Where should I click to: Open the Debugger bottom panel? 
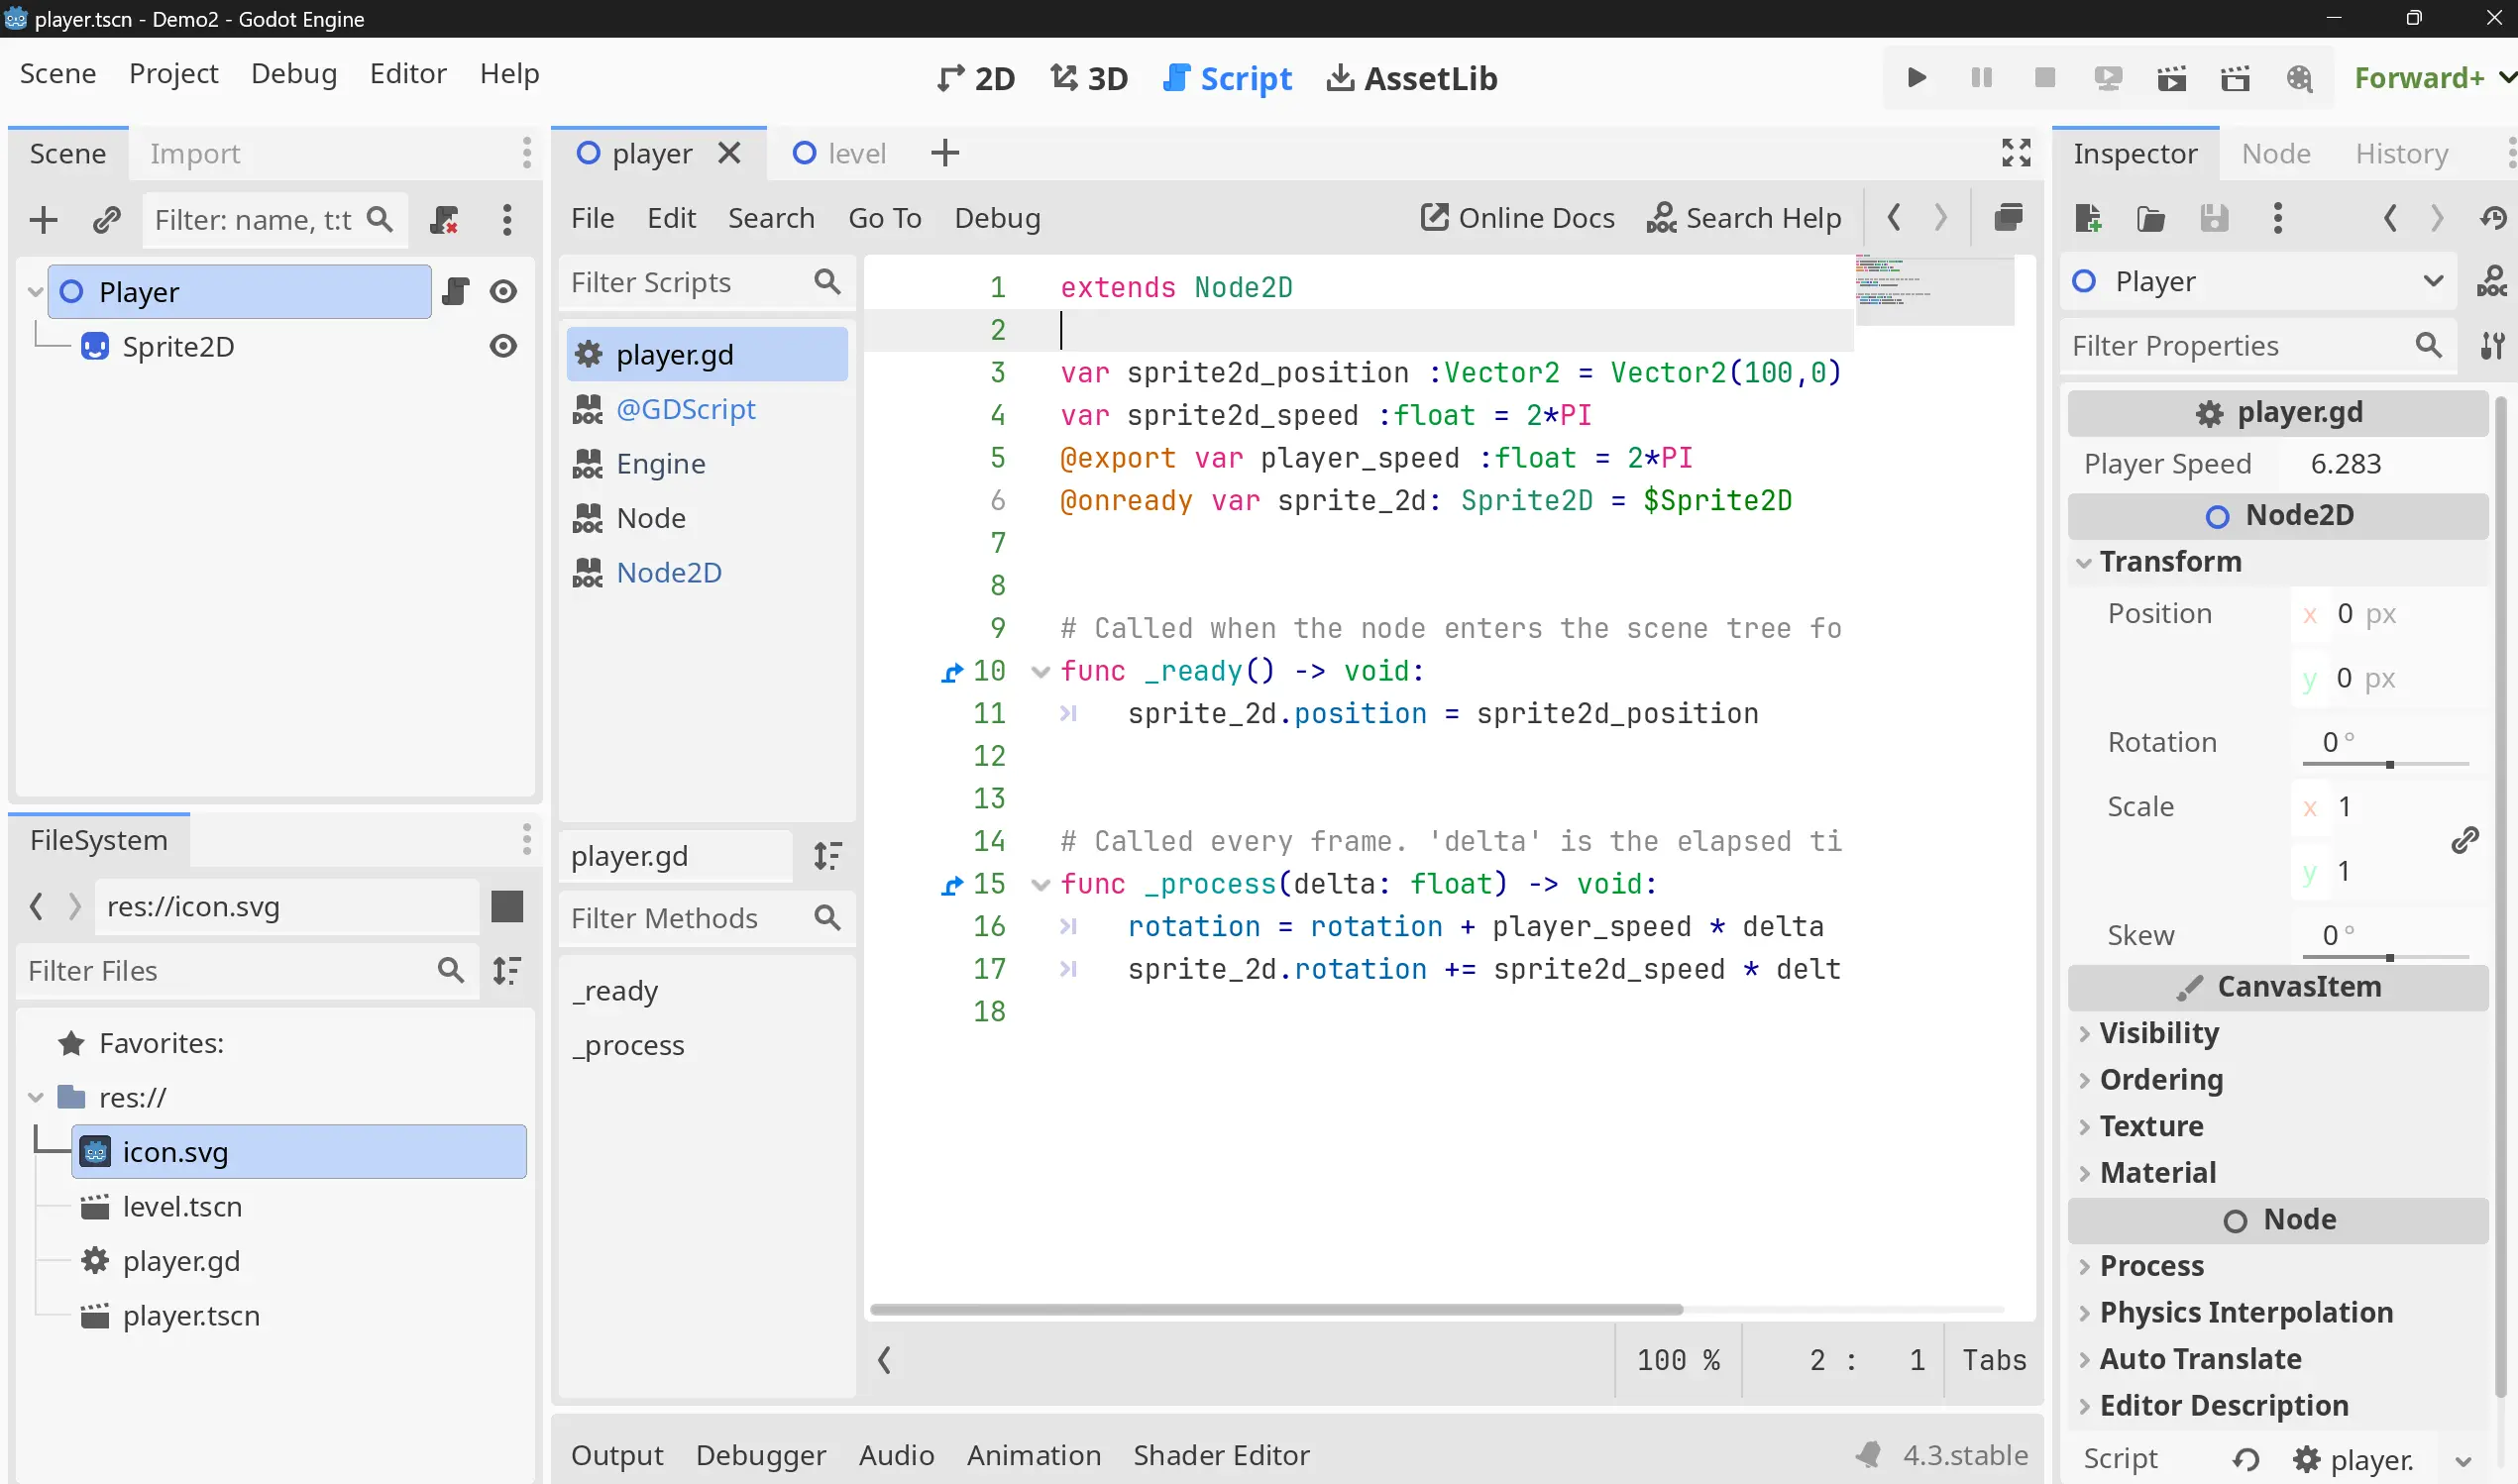coord(761,1456)
